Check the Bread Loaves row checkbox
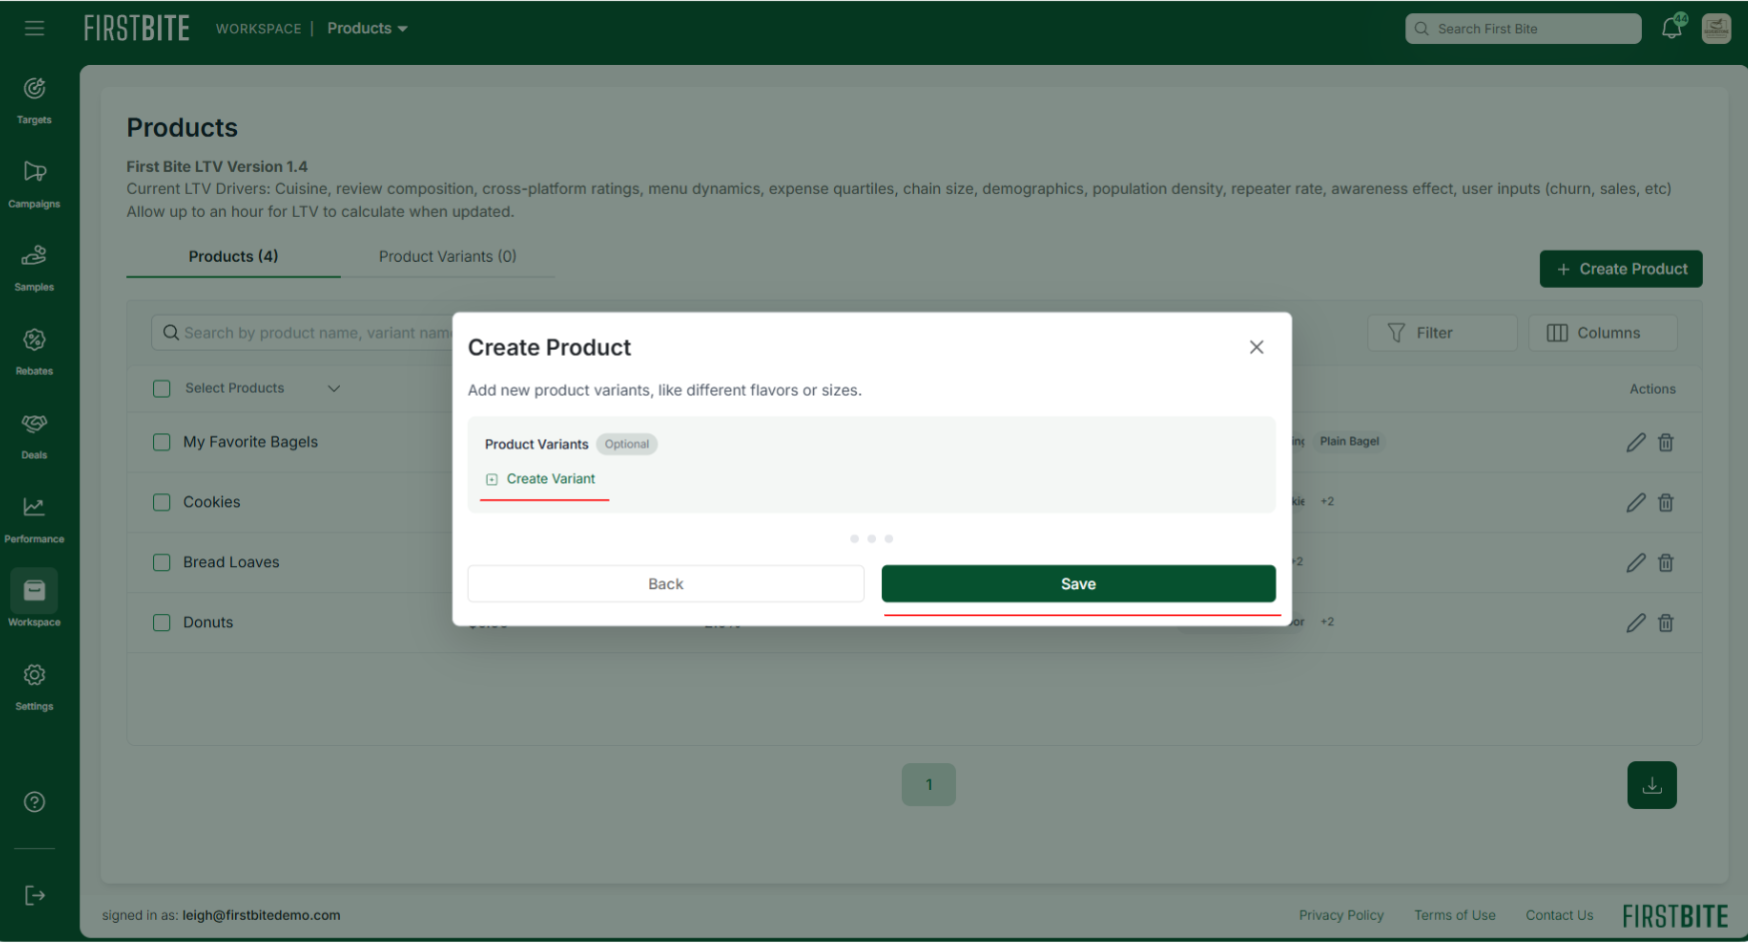 162,562
